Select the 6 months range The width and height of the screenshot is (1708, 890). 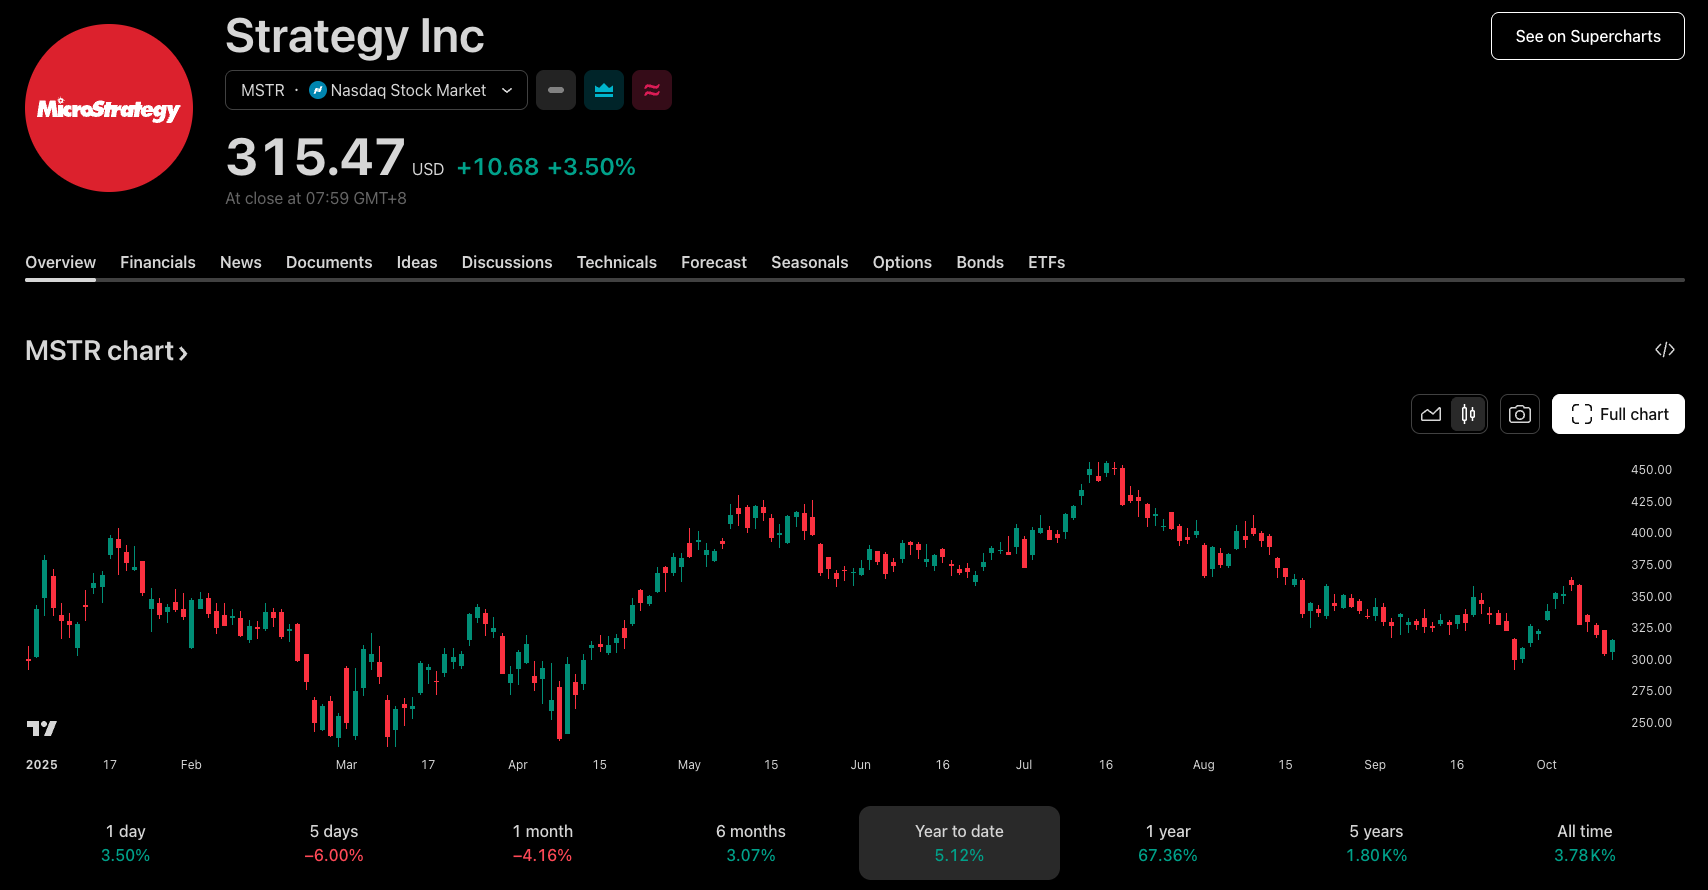pyautogui.click(x=751, y=843)
